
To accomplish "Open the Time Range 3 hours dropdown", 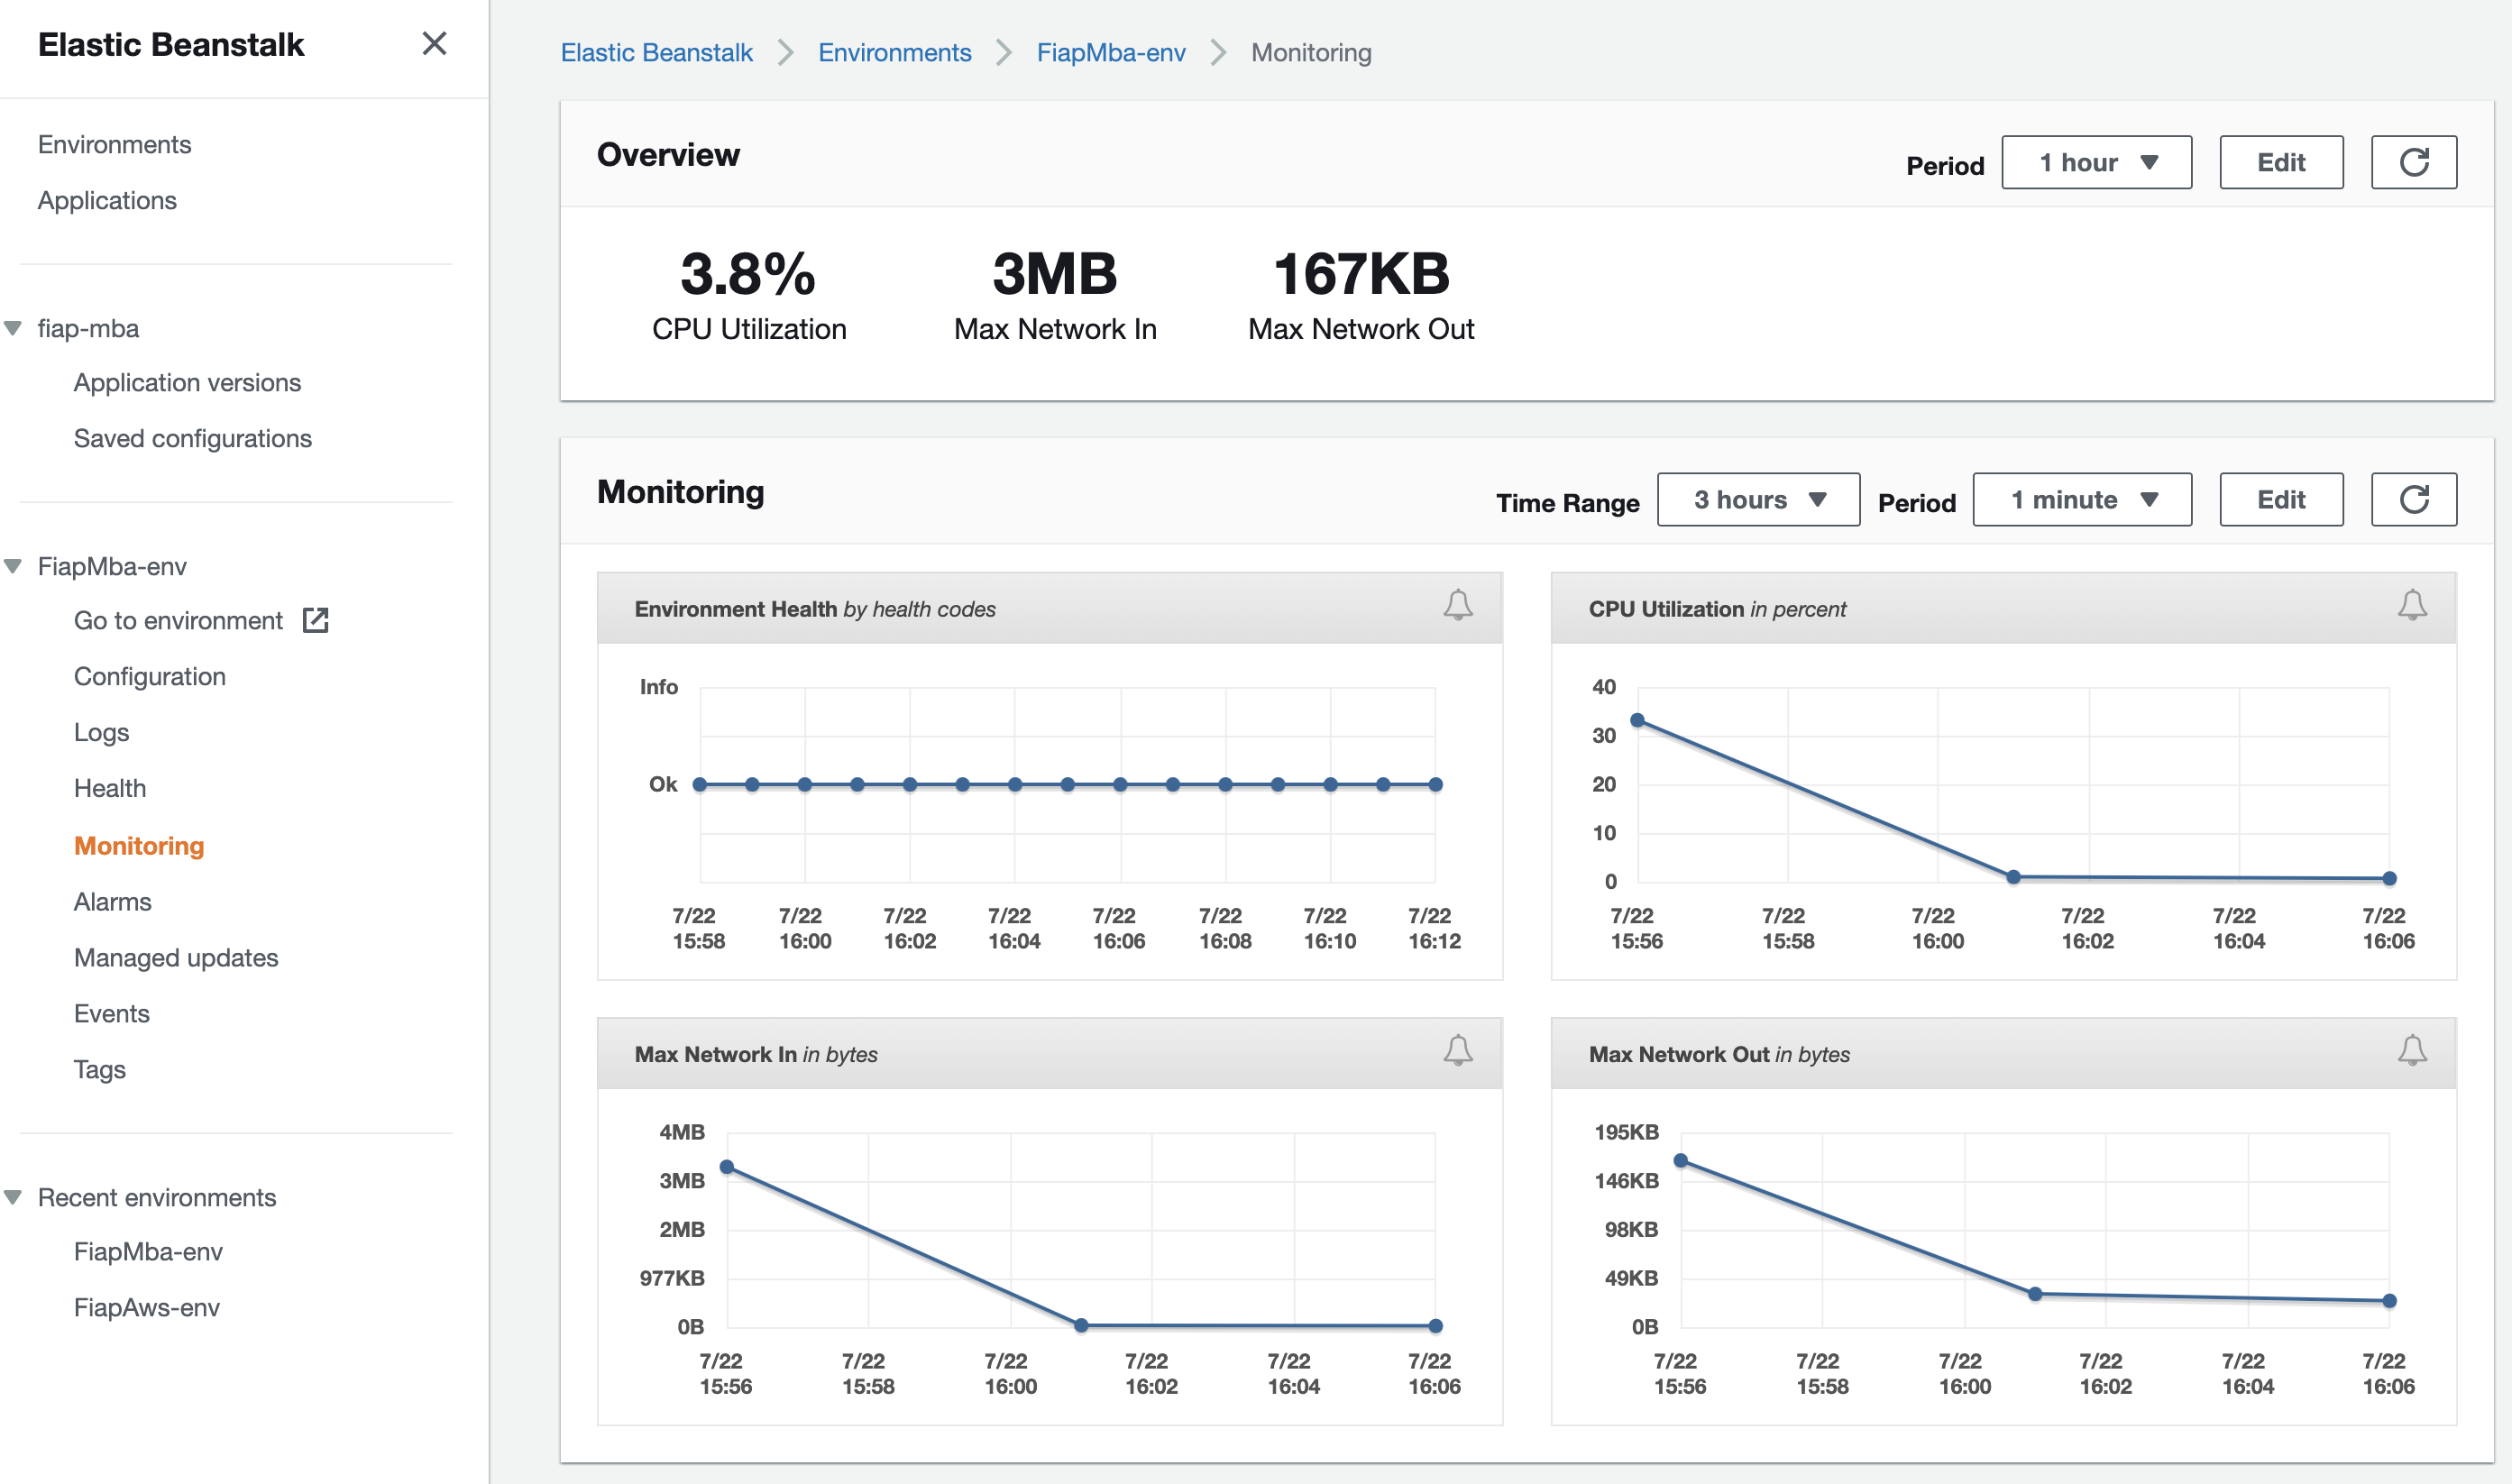I will (x=1757, y=499).
